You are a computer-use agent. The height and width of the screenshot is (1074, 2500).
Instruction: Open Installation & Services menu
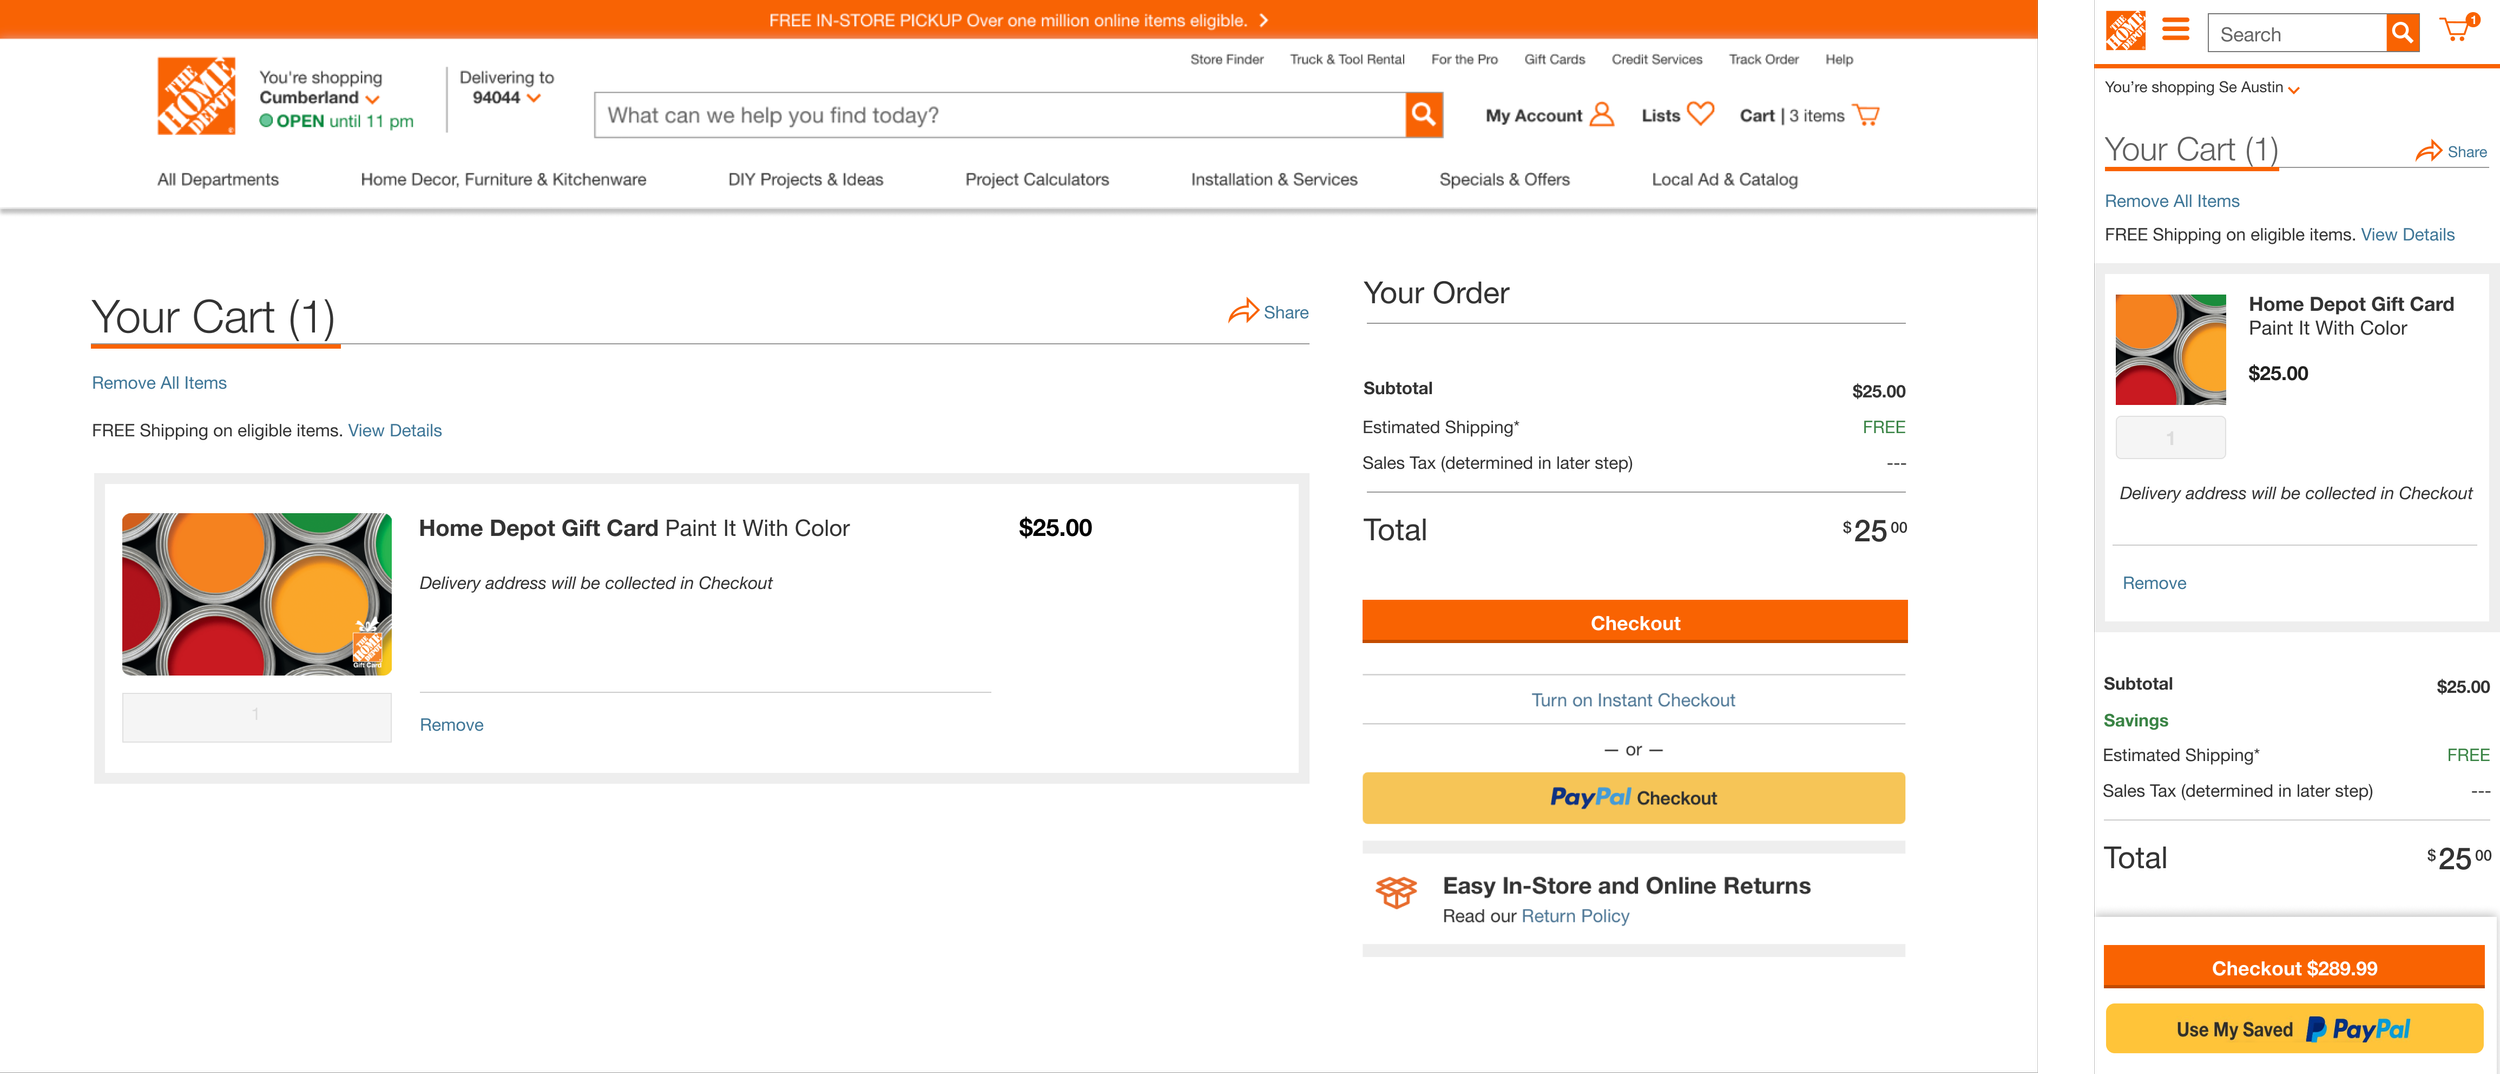tap(1274, 179)
